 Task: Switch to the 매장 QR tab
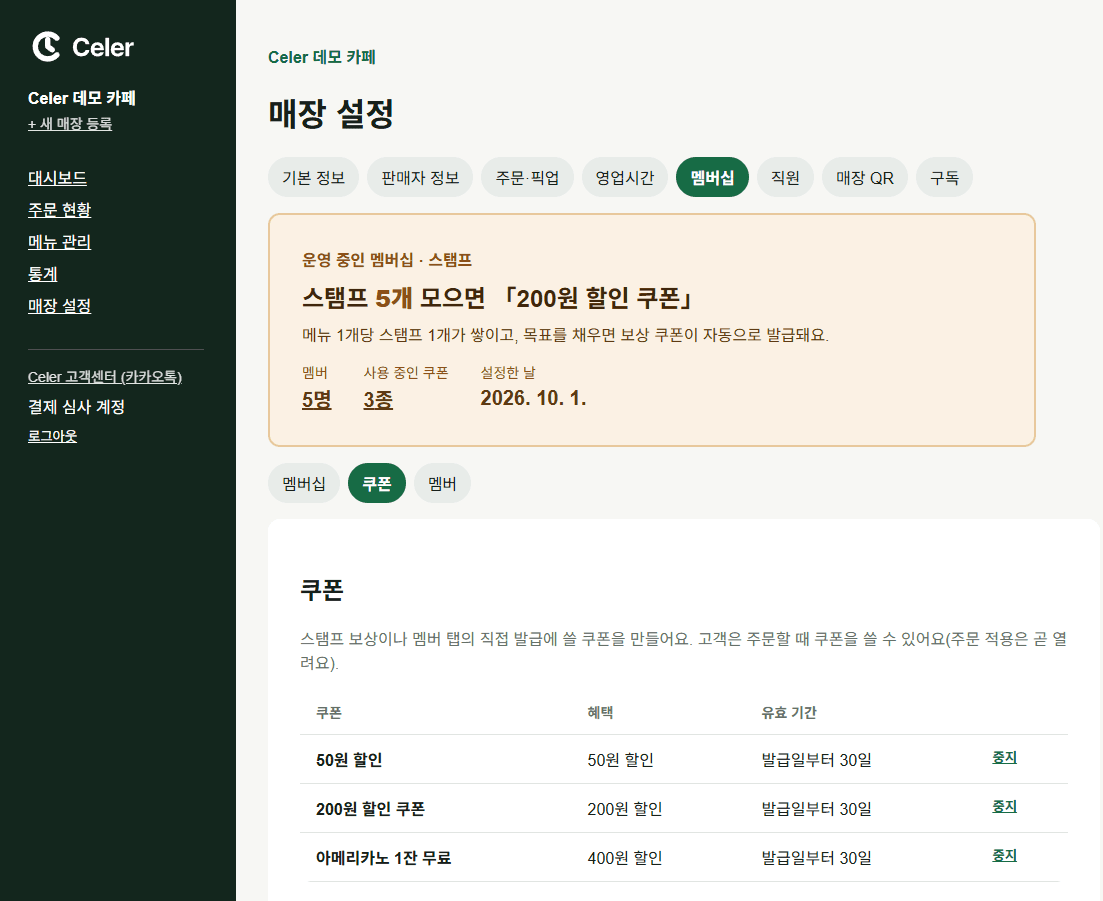pos(865,177)
